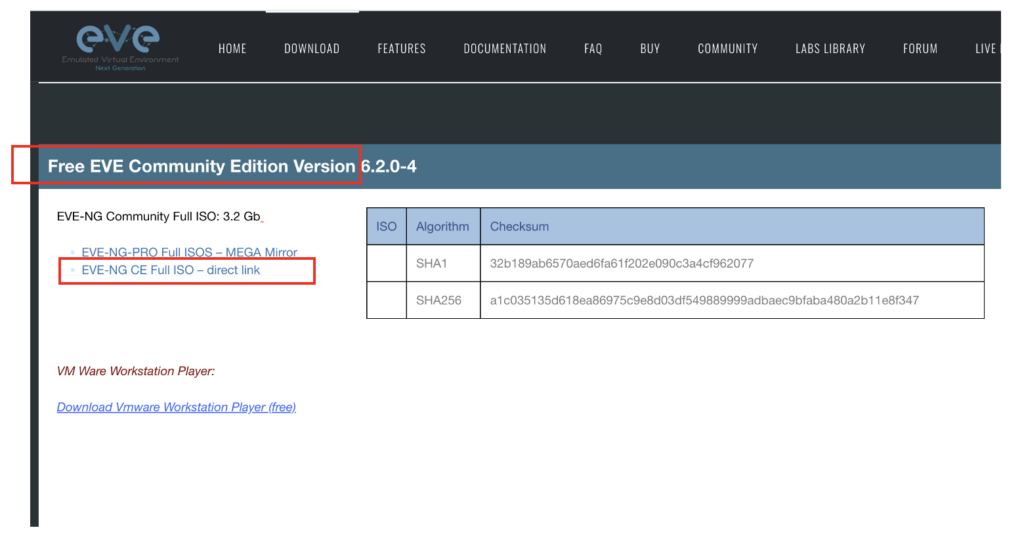Open the DOWNLOAD menu item

[x=312, y=48]
